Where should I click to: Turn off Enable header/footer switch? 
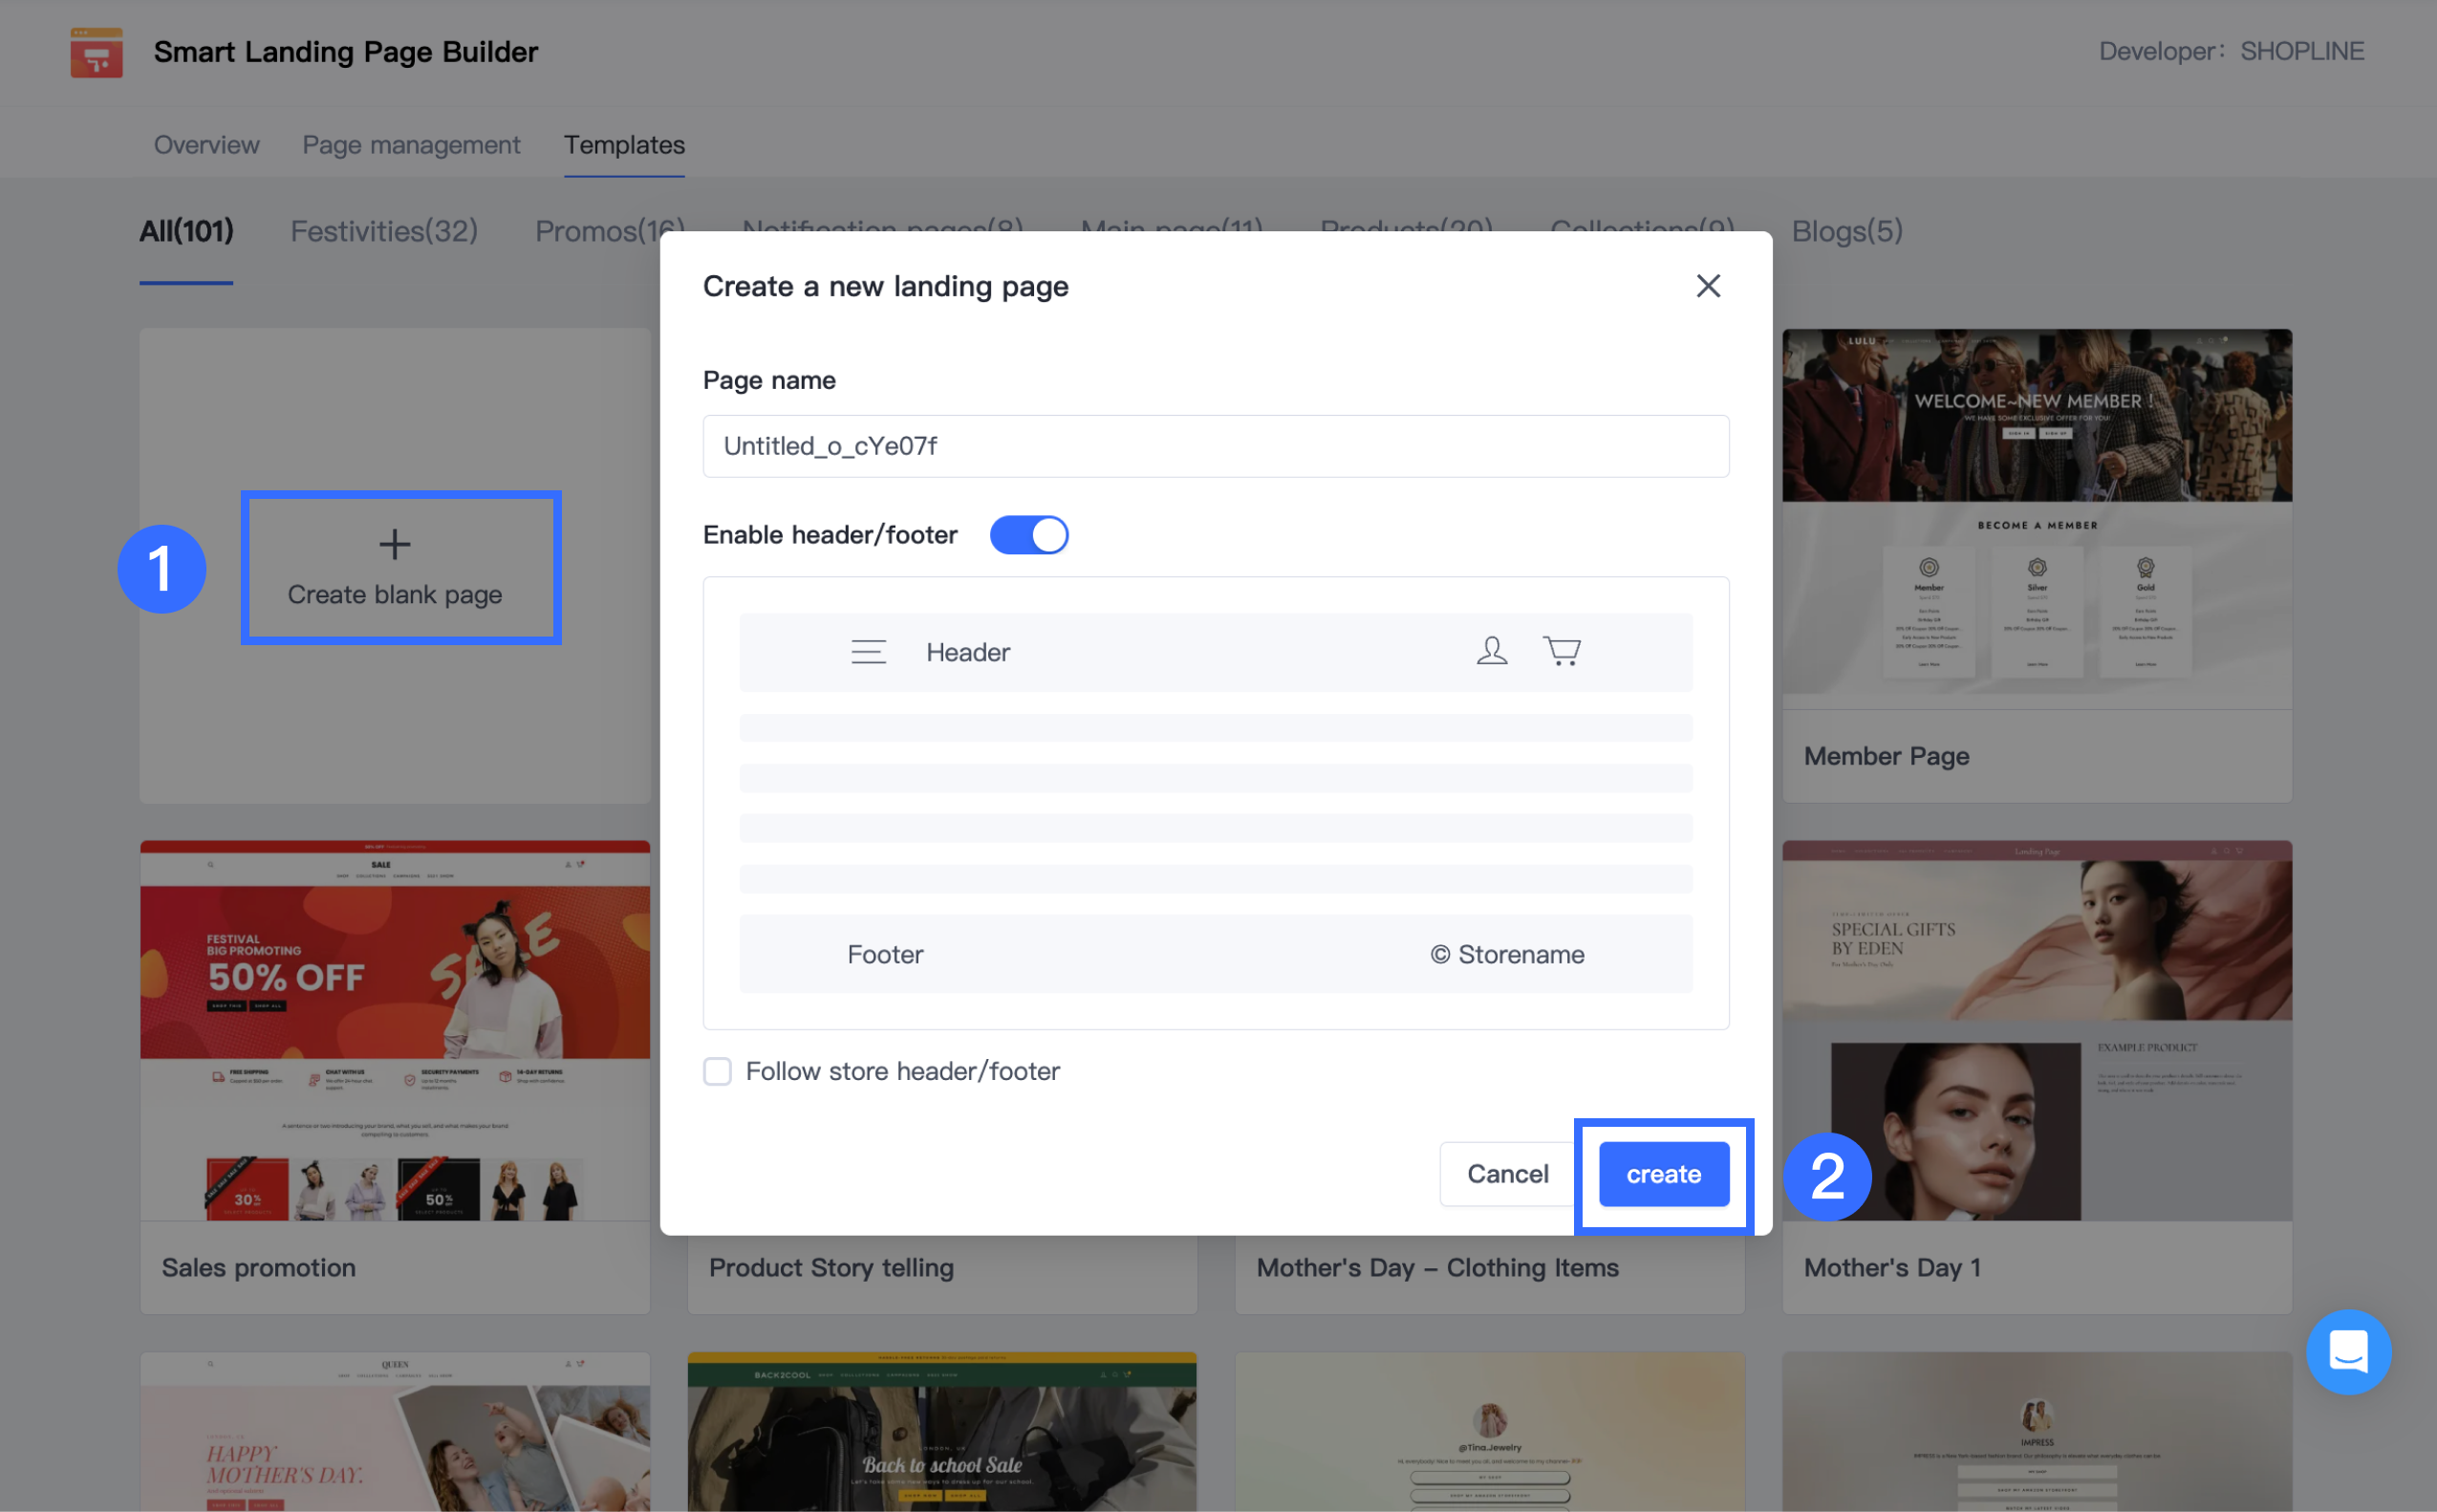coord(1028,535)
